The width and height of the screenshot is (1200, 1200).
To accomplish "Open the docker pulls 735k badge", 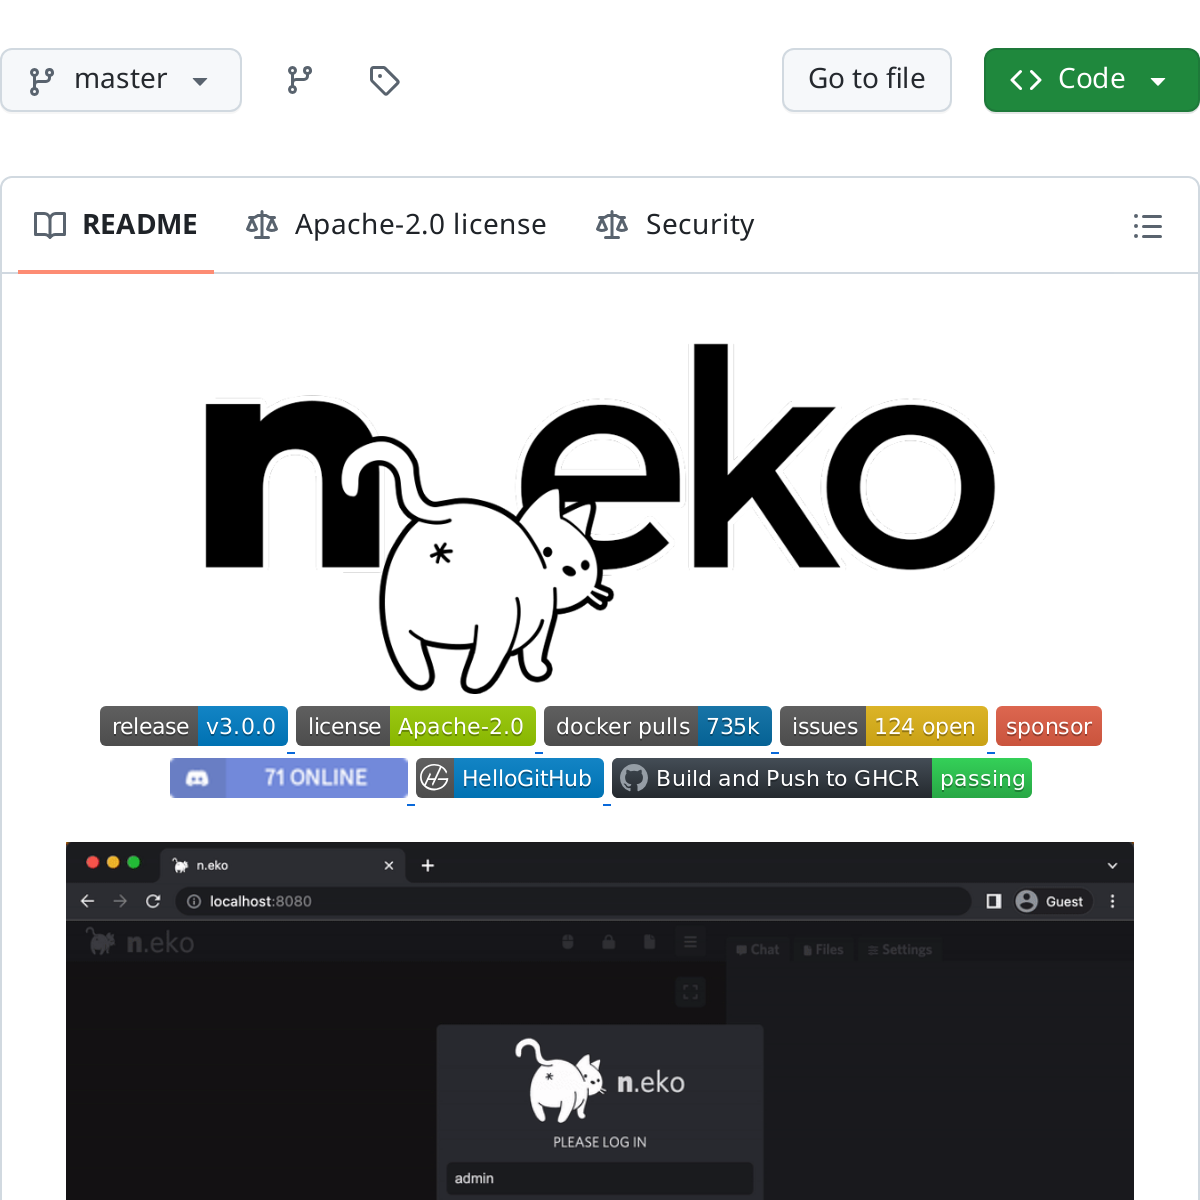I will pos(658,726).
